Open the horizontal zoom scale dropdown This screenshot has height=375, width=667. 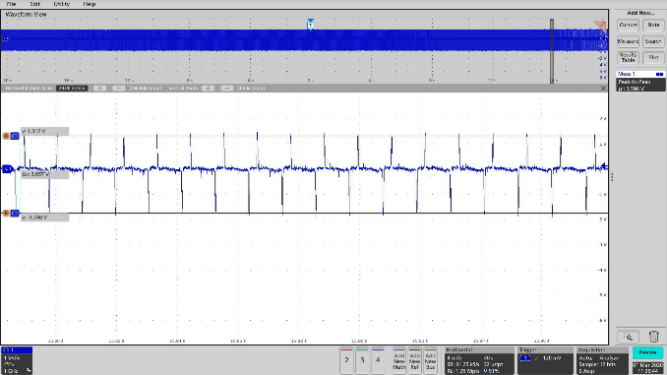coord(72,88)
